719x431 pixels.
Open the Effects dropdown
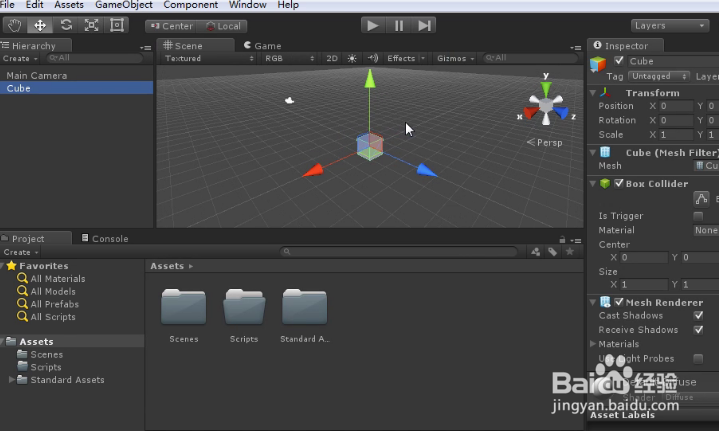405,58
